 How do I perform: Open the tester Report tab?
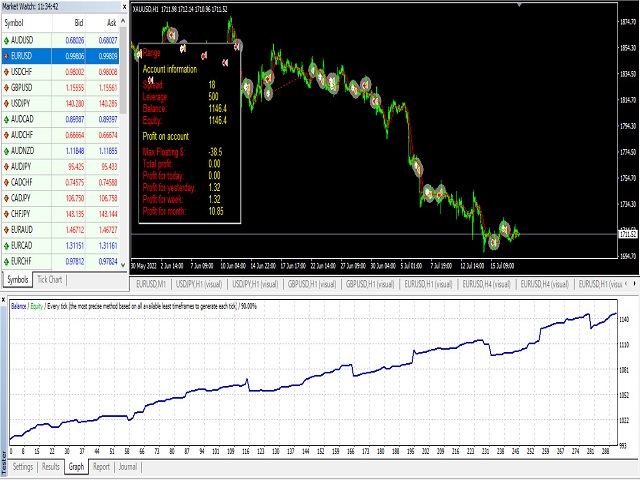pyautogui.click(x=101, y=466)
